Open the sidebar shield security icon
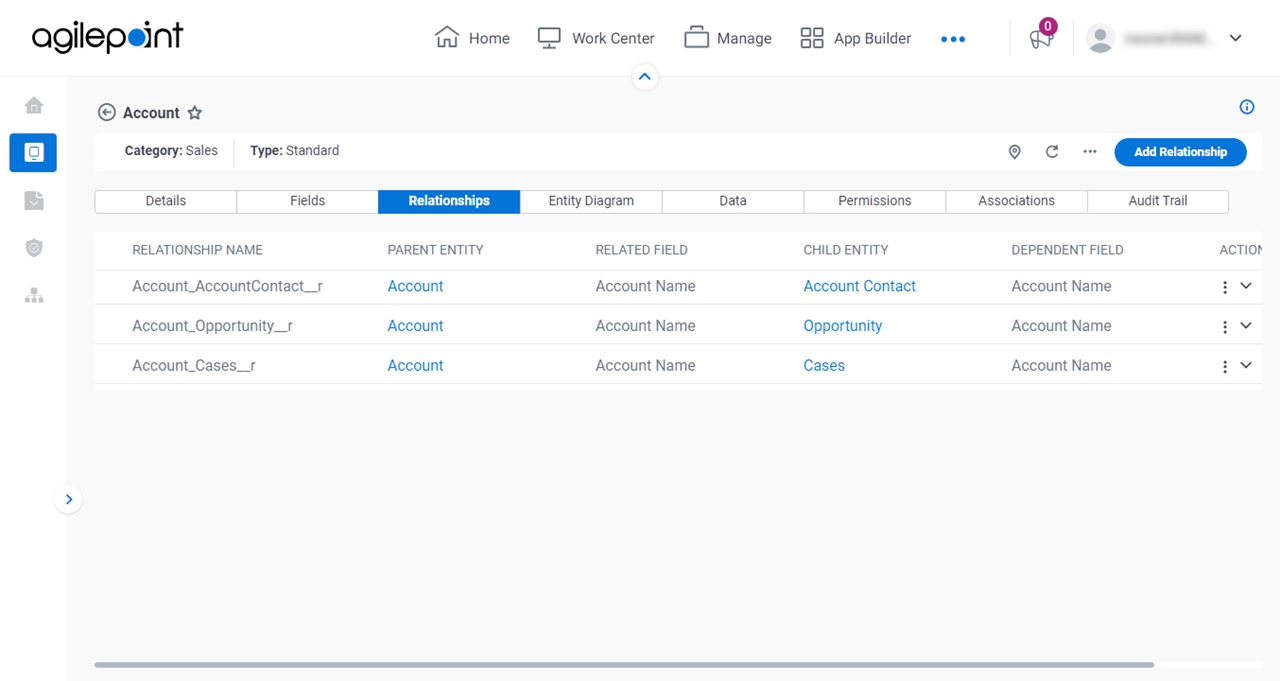This screenshot has height=681, width=1280. click(34, 248)
